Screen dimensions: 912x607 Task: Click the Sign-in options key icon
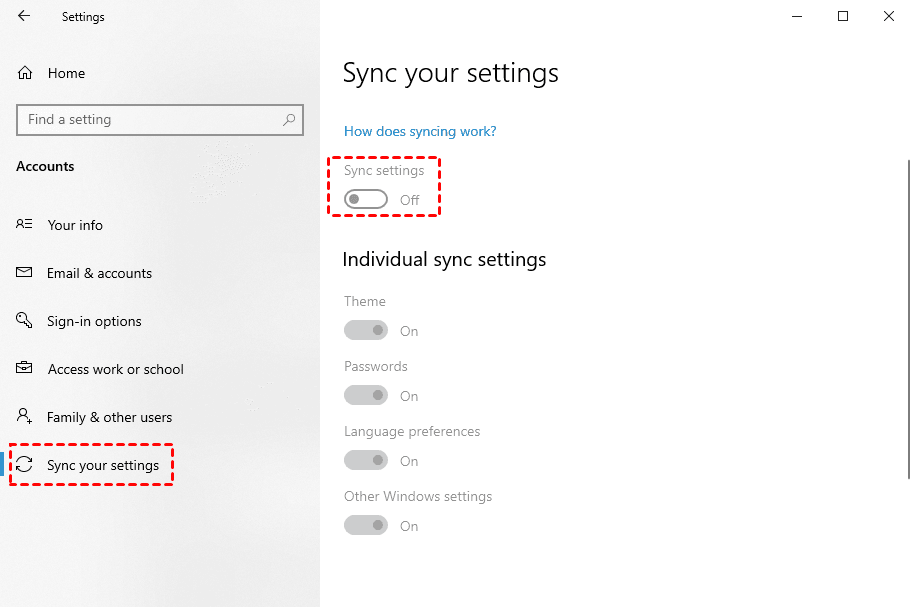coord(25,321)
